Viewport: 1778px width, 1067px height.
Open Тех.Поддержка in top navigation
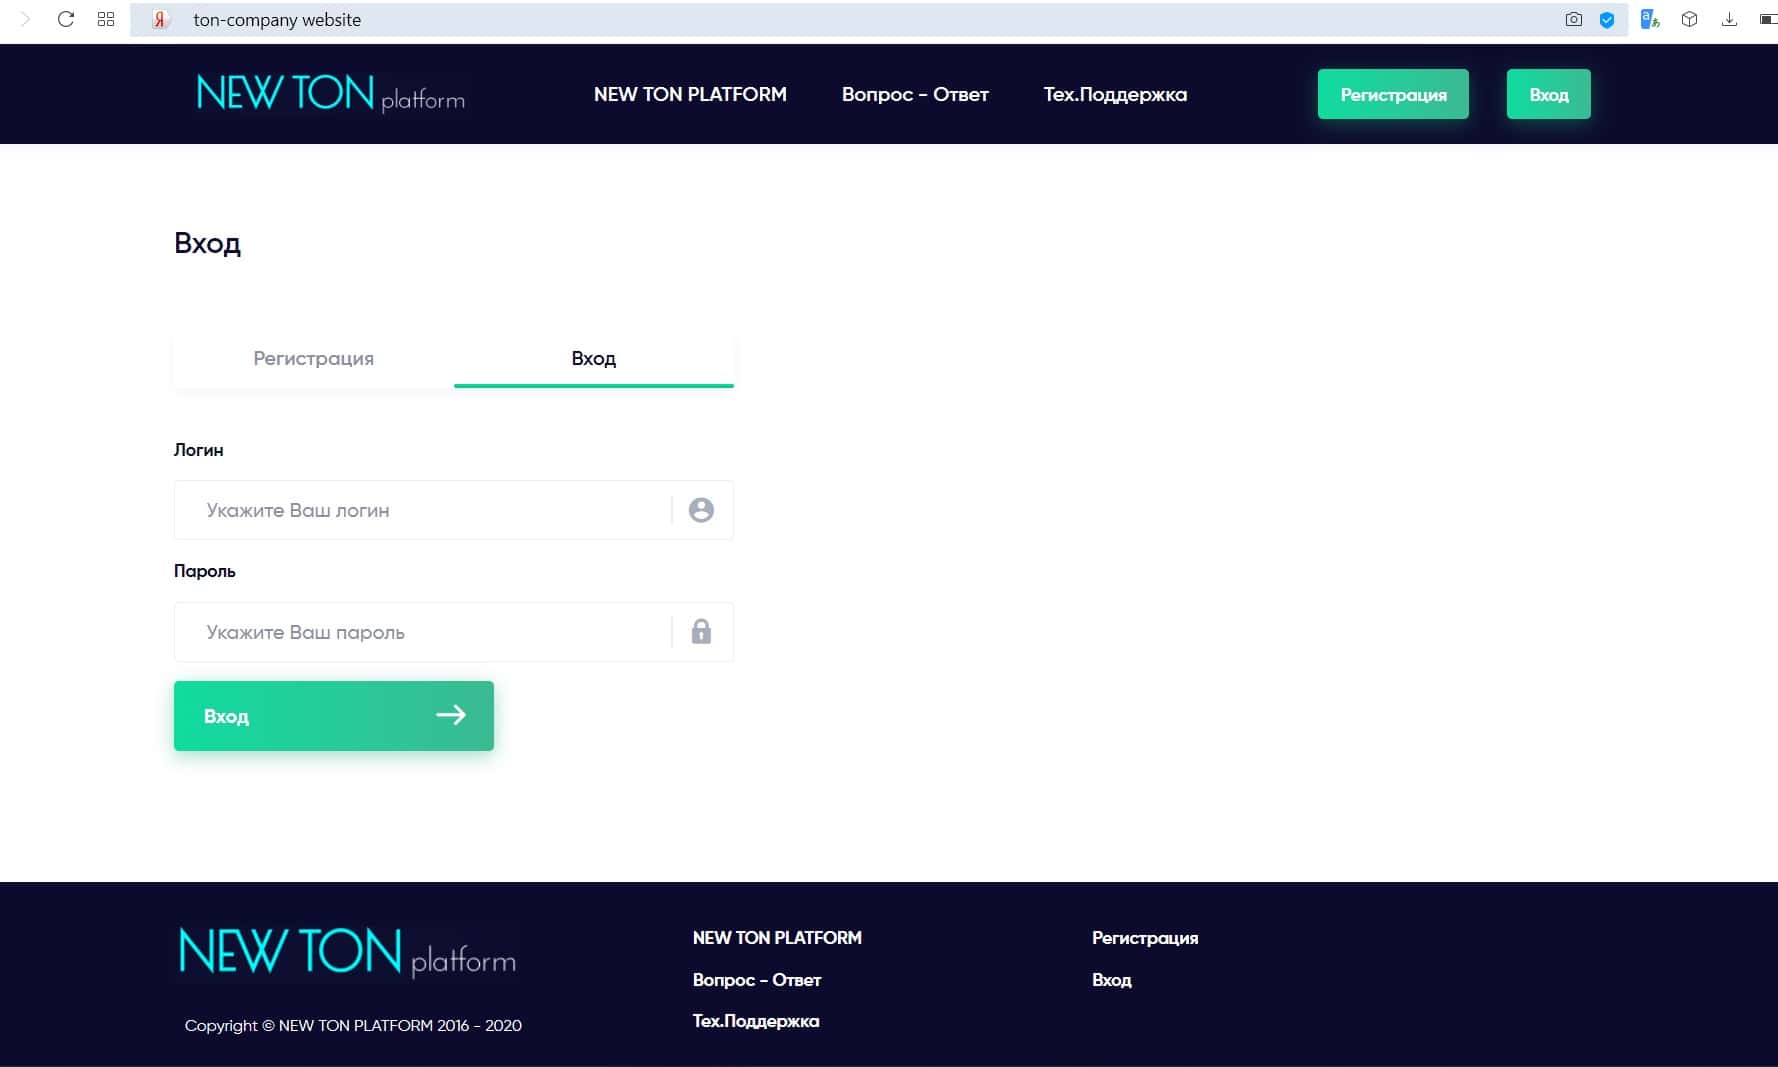tap(1115, 94)
